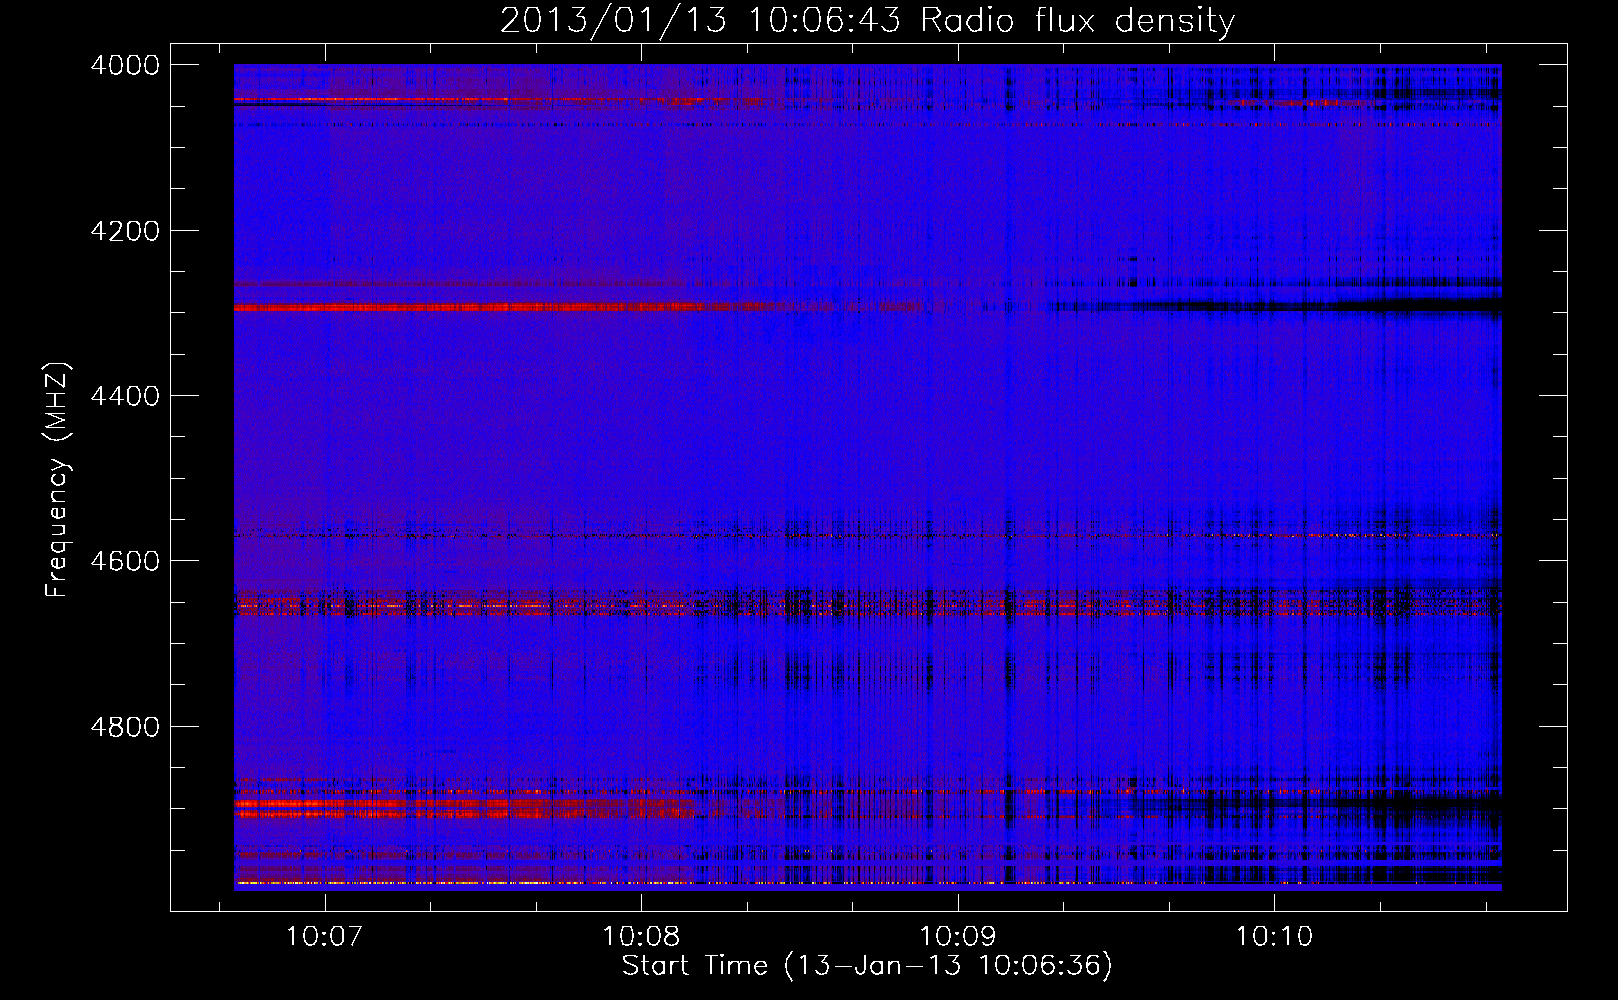Click the 10:09 time tick label

(x=957, y=937)
